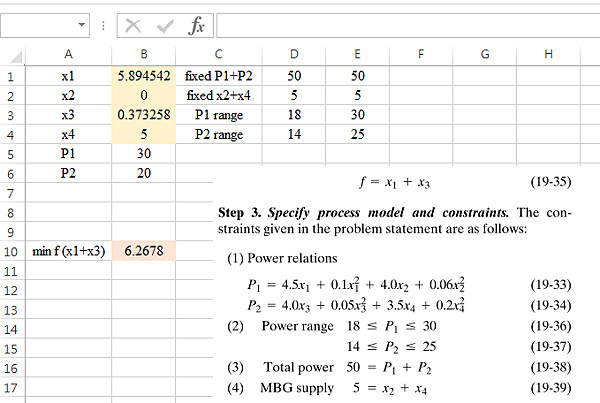Select row 17 header

[11, 388]
